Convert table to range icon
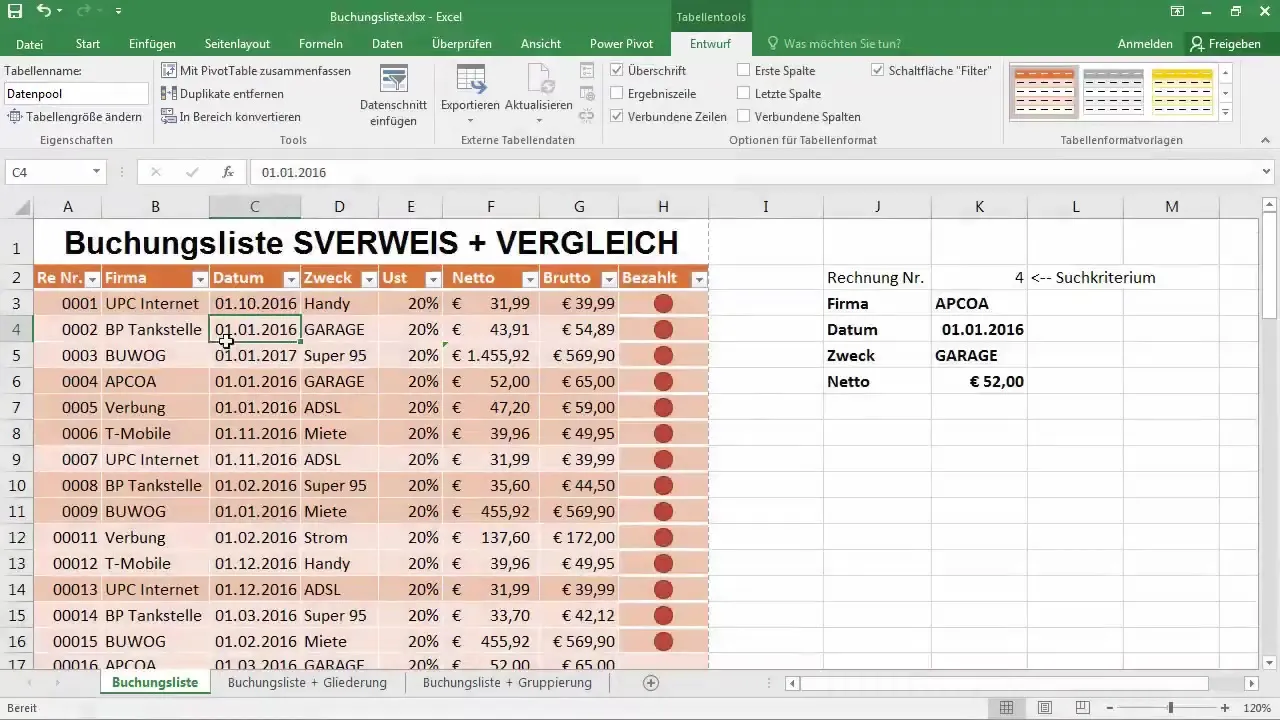1280x720 pixels. 169,117
